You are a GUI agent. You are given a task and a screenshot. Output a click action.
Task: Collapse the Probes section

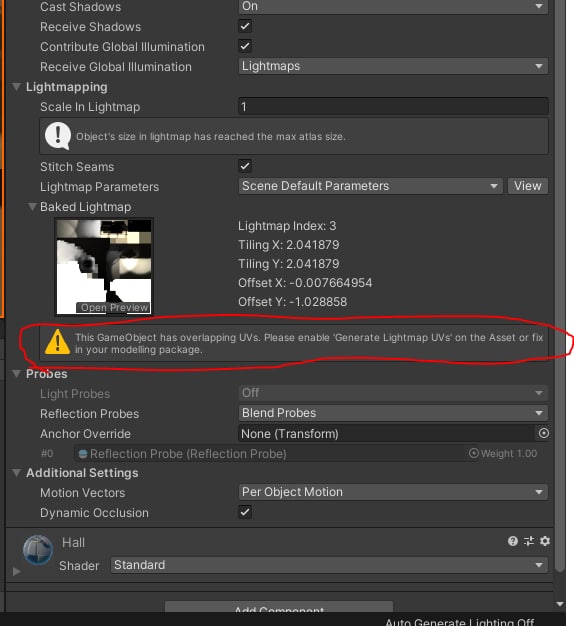point(16,374)
